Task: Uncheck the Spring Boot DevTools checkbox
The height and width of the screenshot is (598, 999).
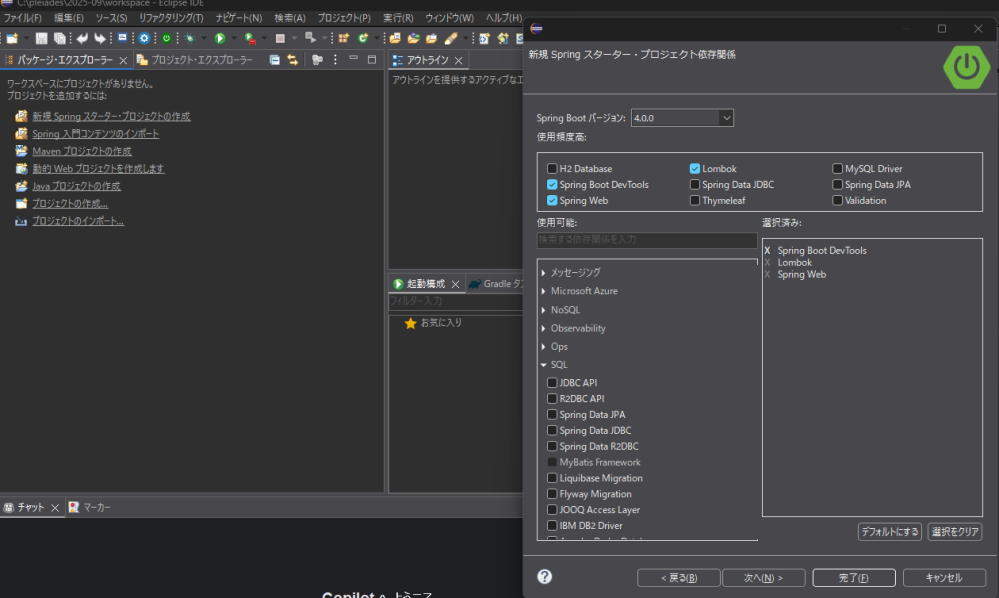Action: pos(552,185)
